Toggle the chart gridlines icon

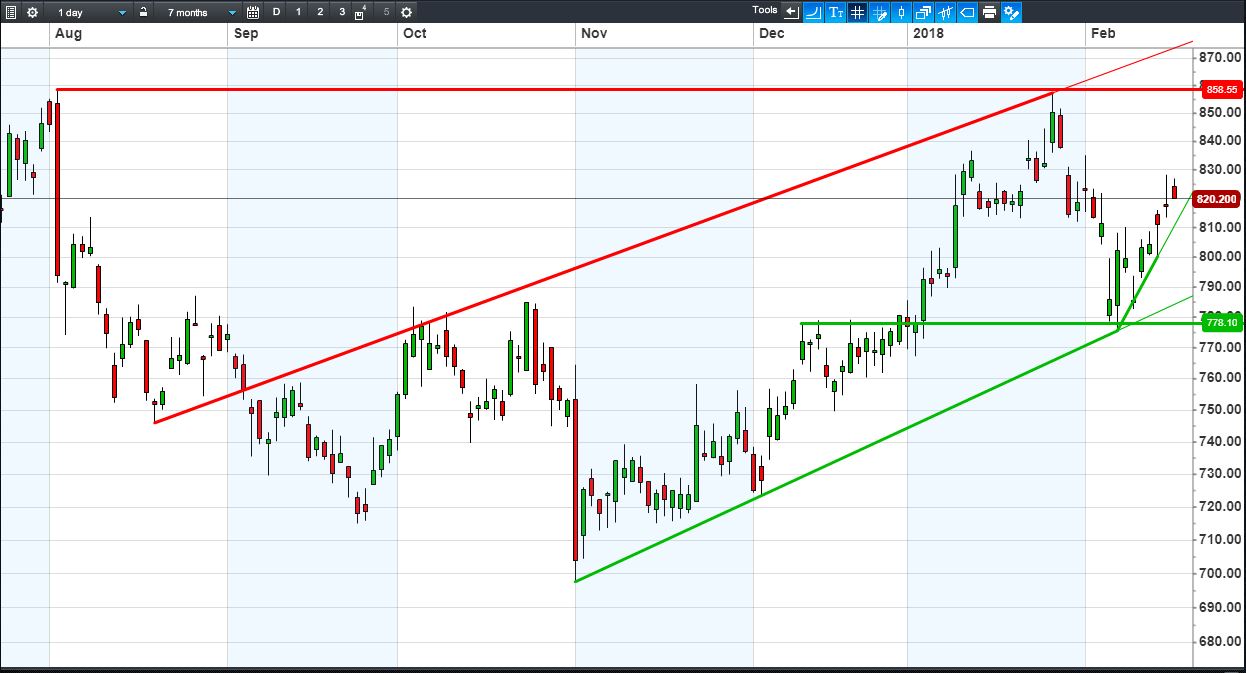857,12
